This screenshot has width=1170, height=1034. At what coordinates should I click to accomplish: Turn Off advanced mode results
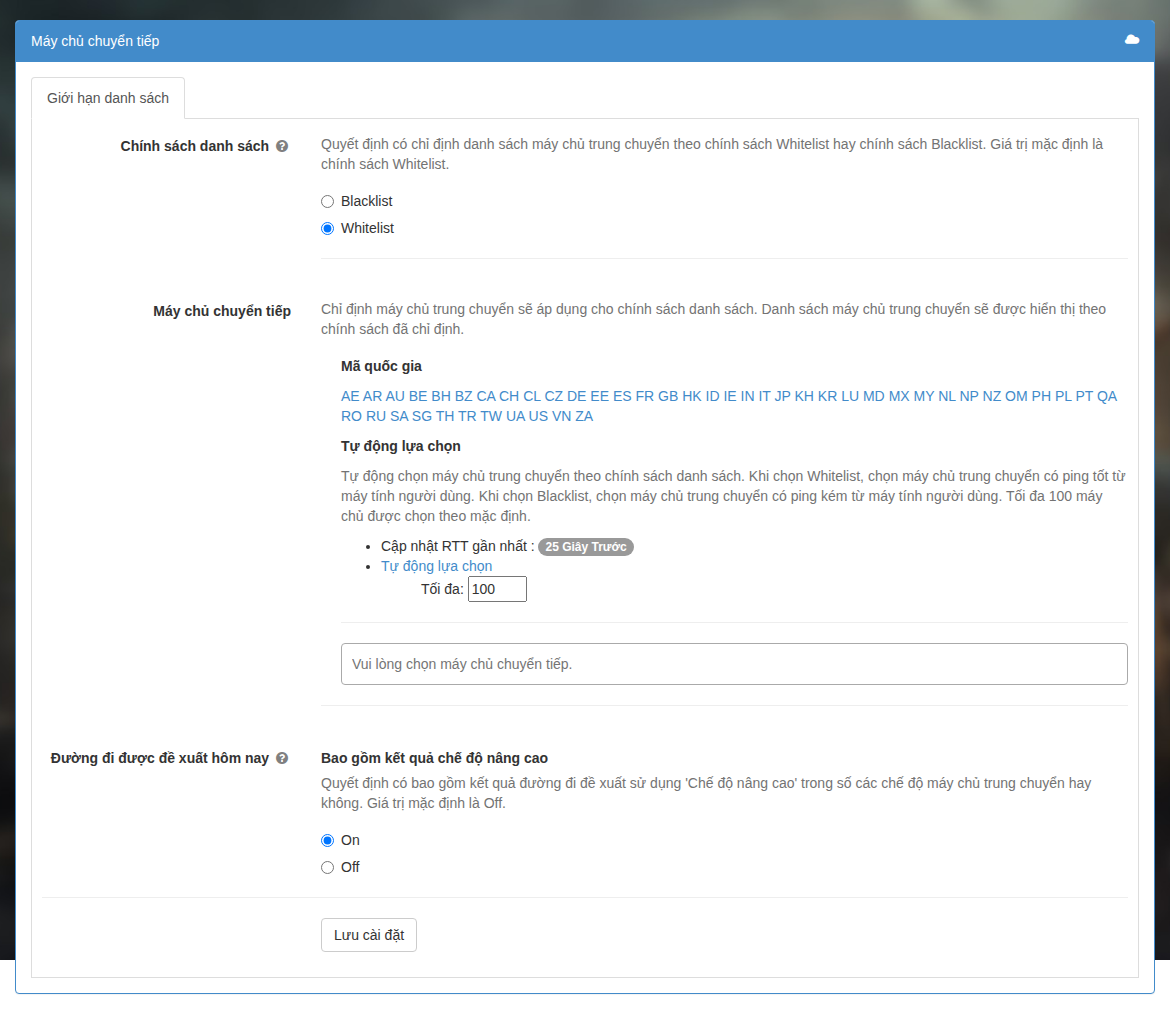coord(328,868)
